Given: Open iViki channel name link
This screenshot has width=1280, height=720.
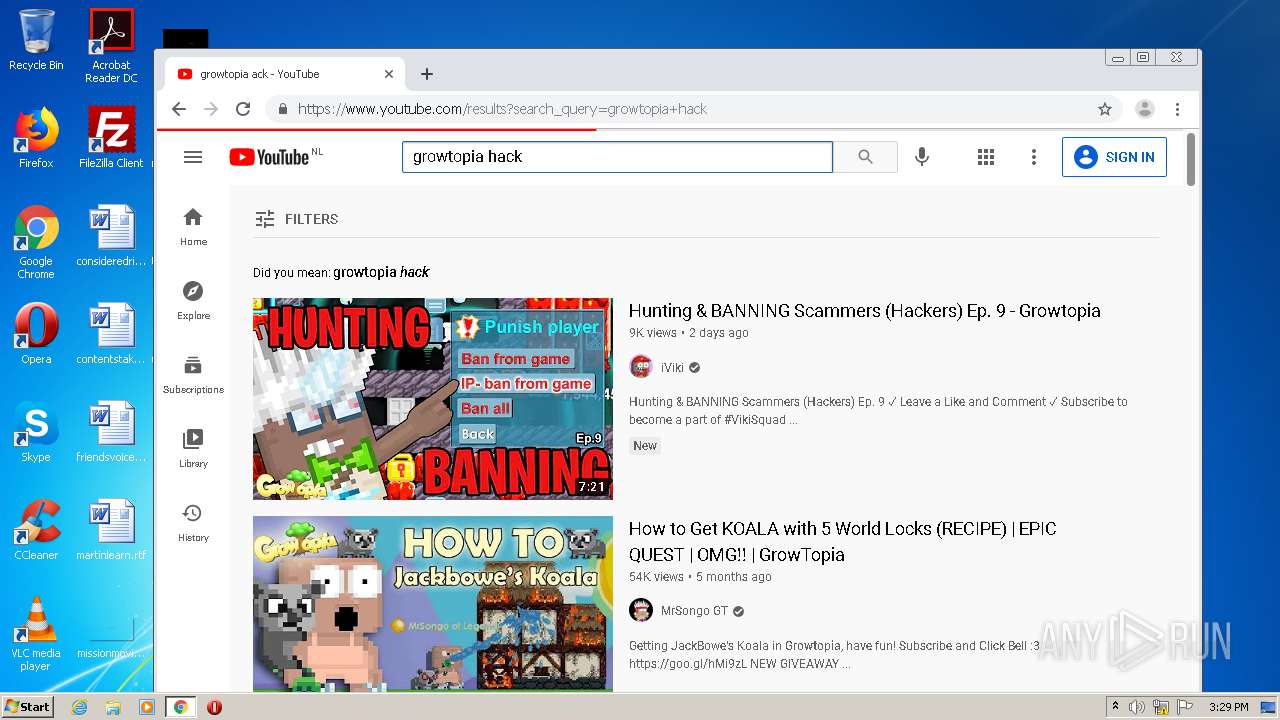Looking at the screenshot, I should (672, 367).
